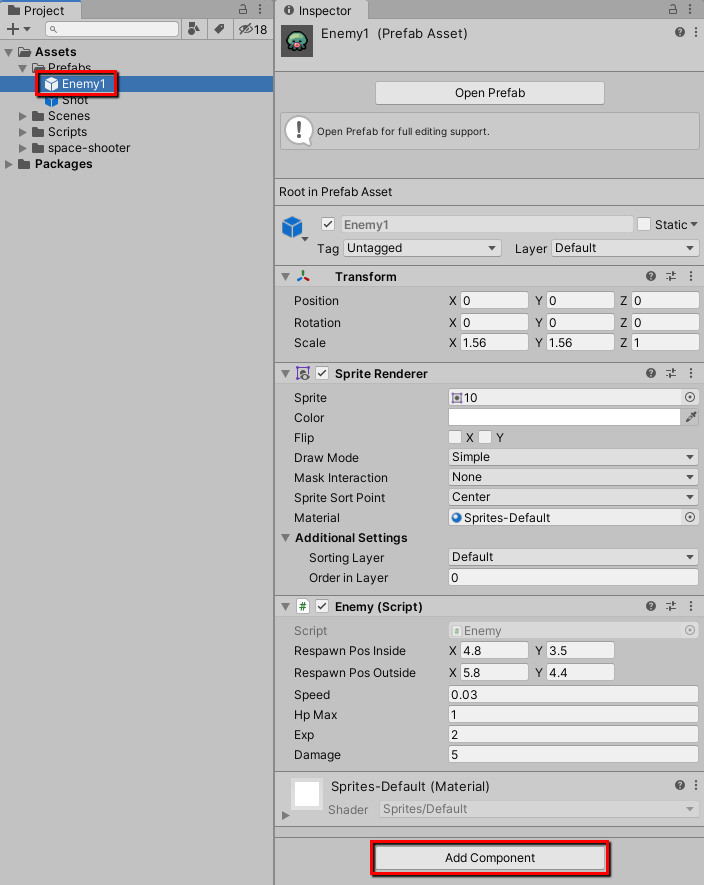Viewport: 704px width, 885px height.
Task: Select Enemy1 prefab in Project tree
Action: coord(136,84)
